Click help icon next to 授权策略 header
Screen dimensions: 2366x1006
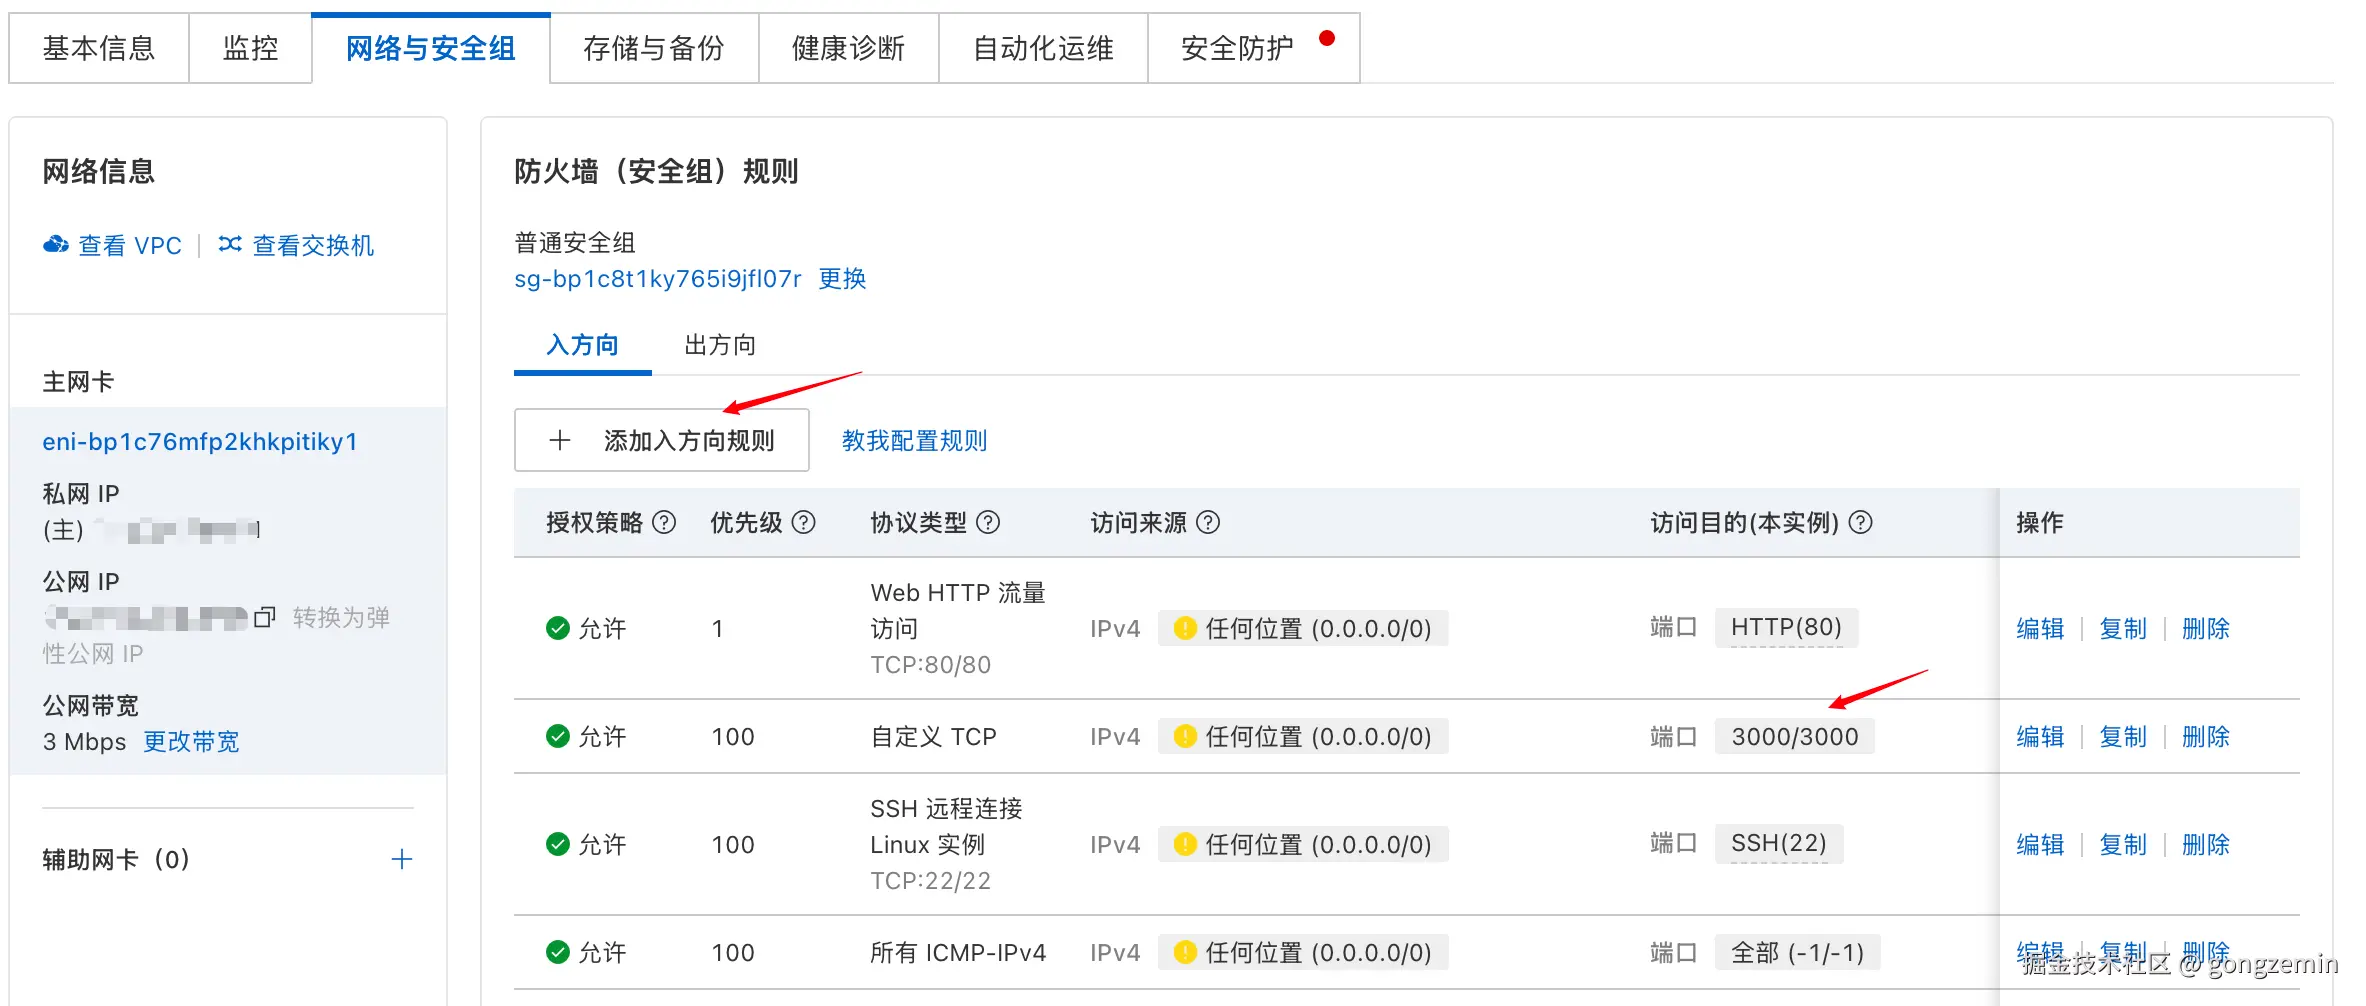coord(664,522)
